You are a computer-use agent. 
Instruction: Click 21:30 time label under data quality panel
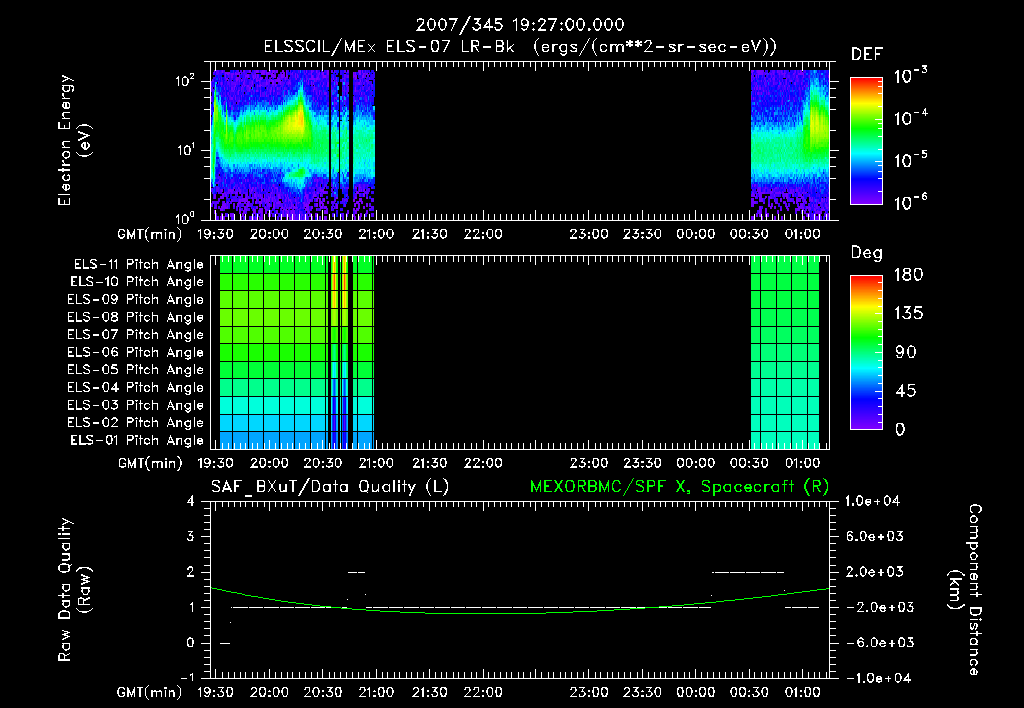430,692
